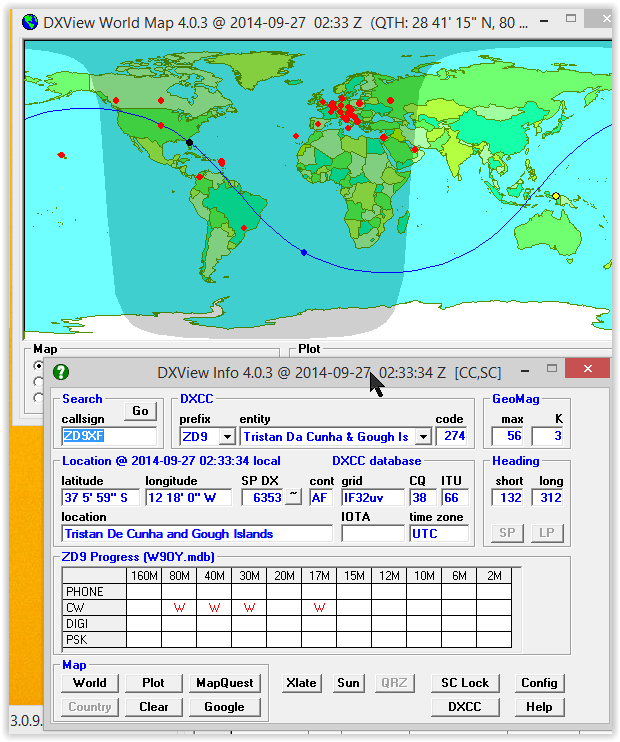This screenshot has width=620, height=742.
Task: Click the CW 40M progress cell
Action: pos(214,608)
